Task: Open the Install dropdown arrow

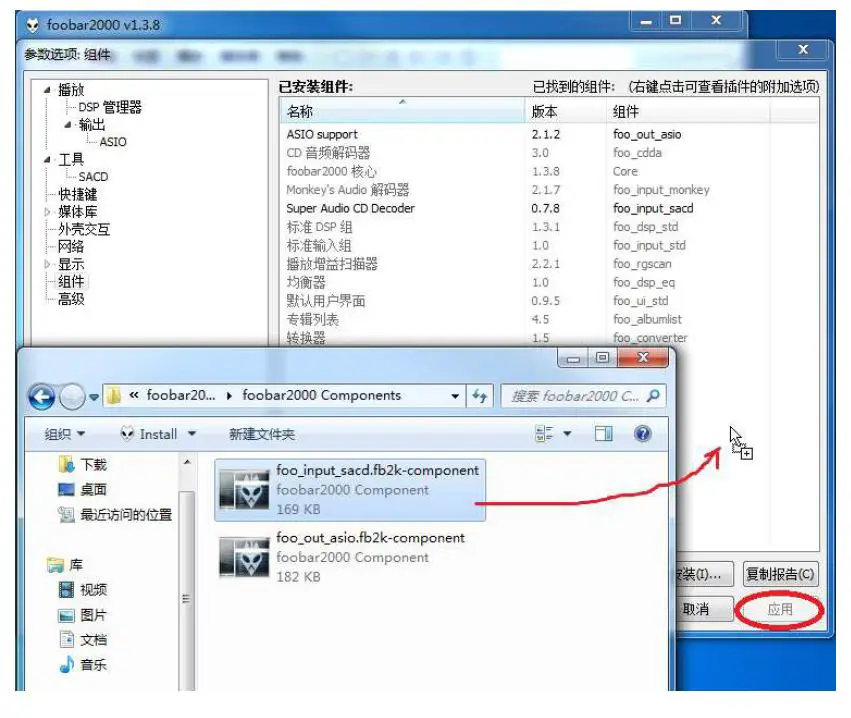Action: click(192, 434)
